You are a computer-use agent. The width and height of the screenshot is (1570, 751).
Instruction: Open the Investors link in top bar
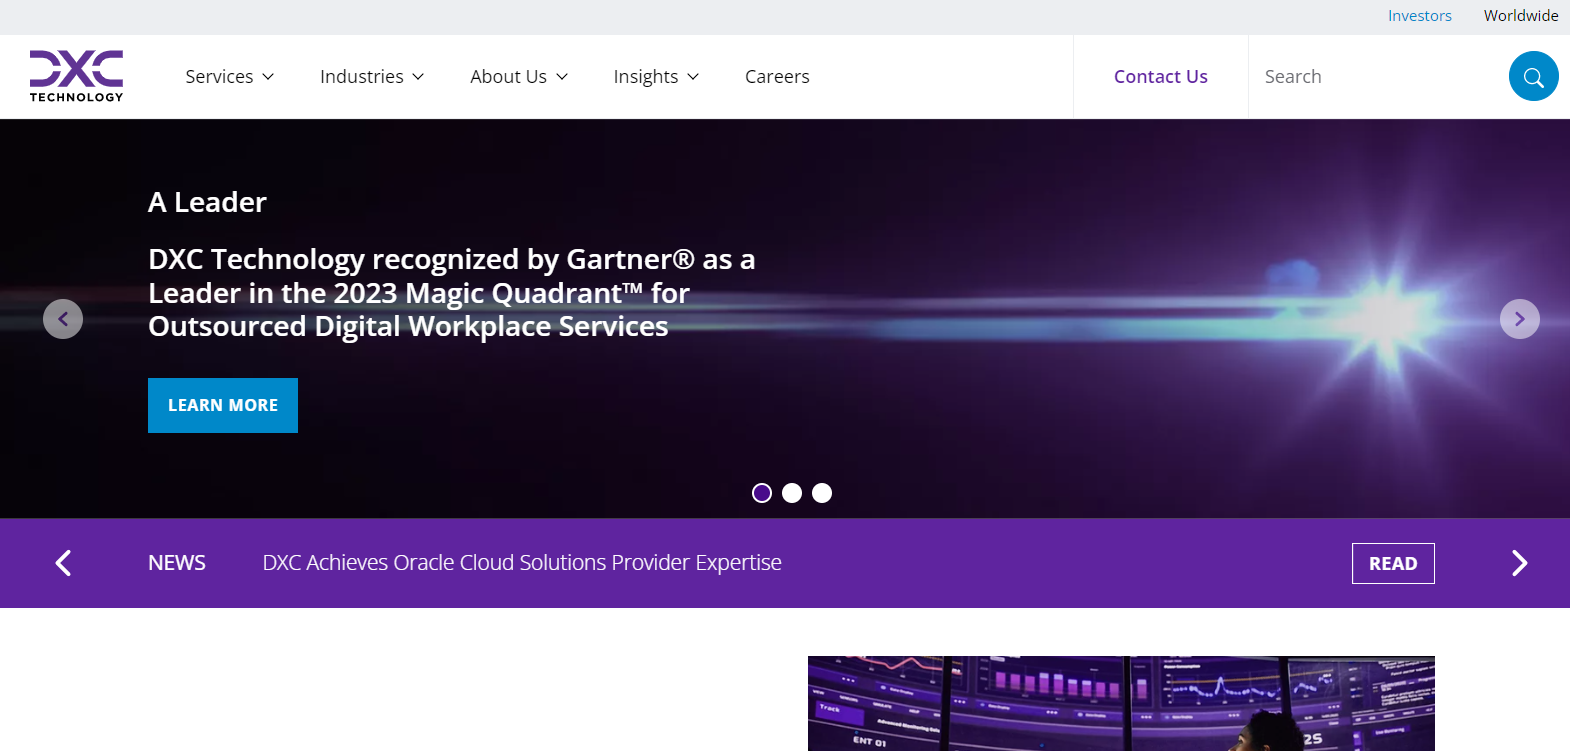1419,16
